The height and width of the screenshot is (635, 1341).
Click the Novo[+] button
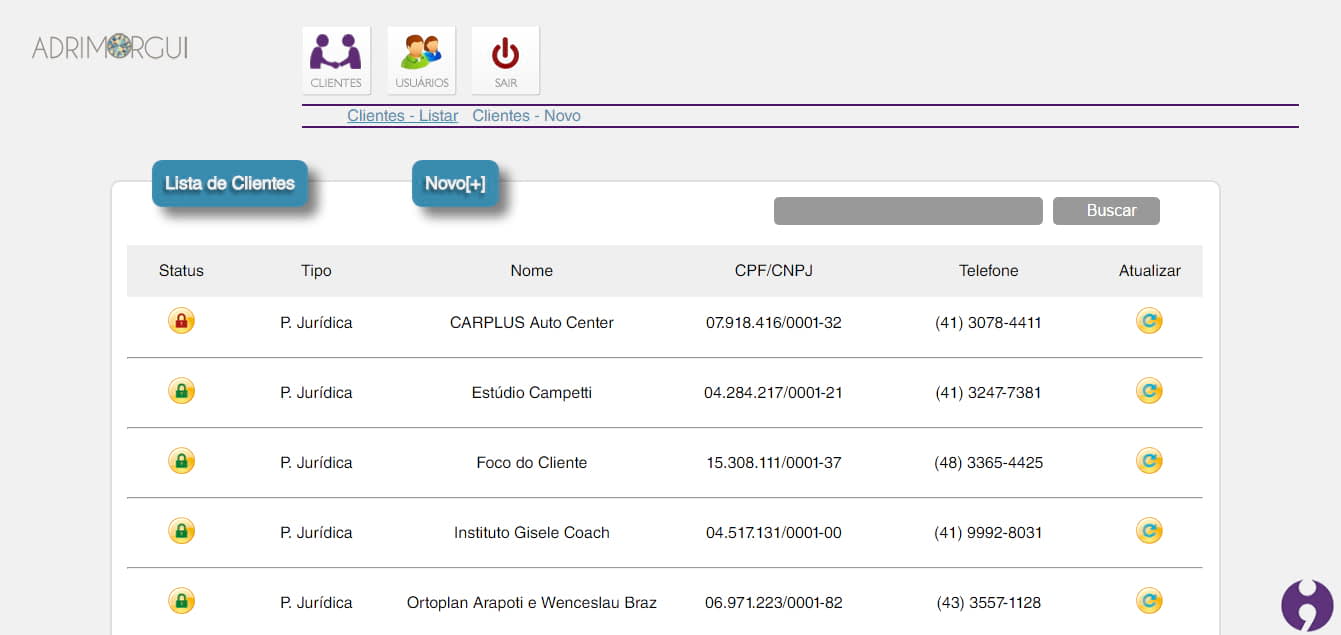(x=455, y=183)
